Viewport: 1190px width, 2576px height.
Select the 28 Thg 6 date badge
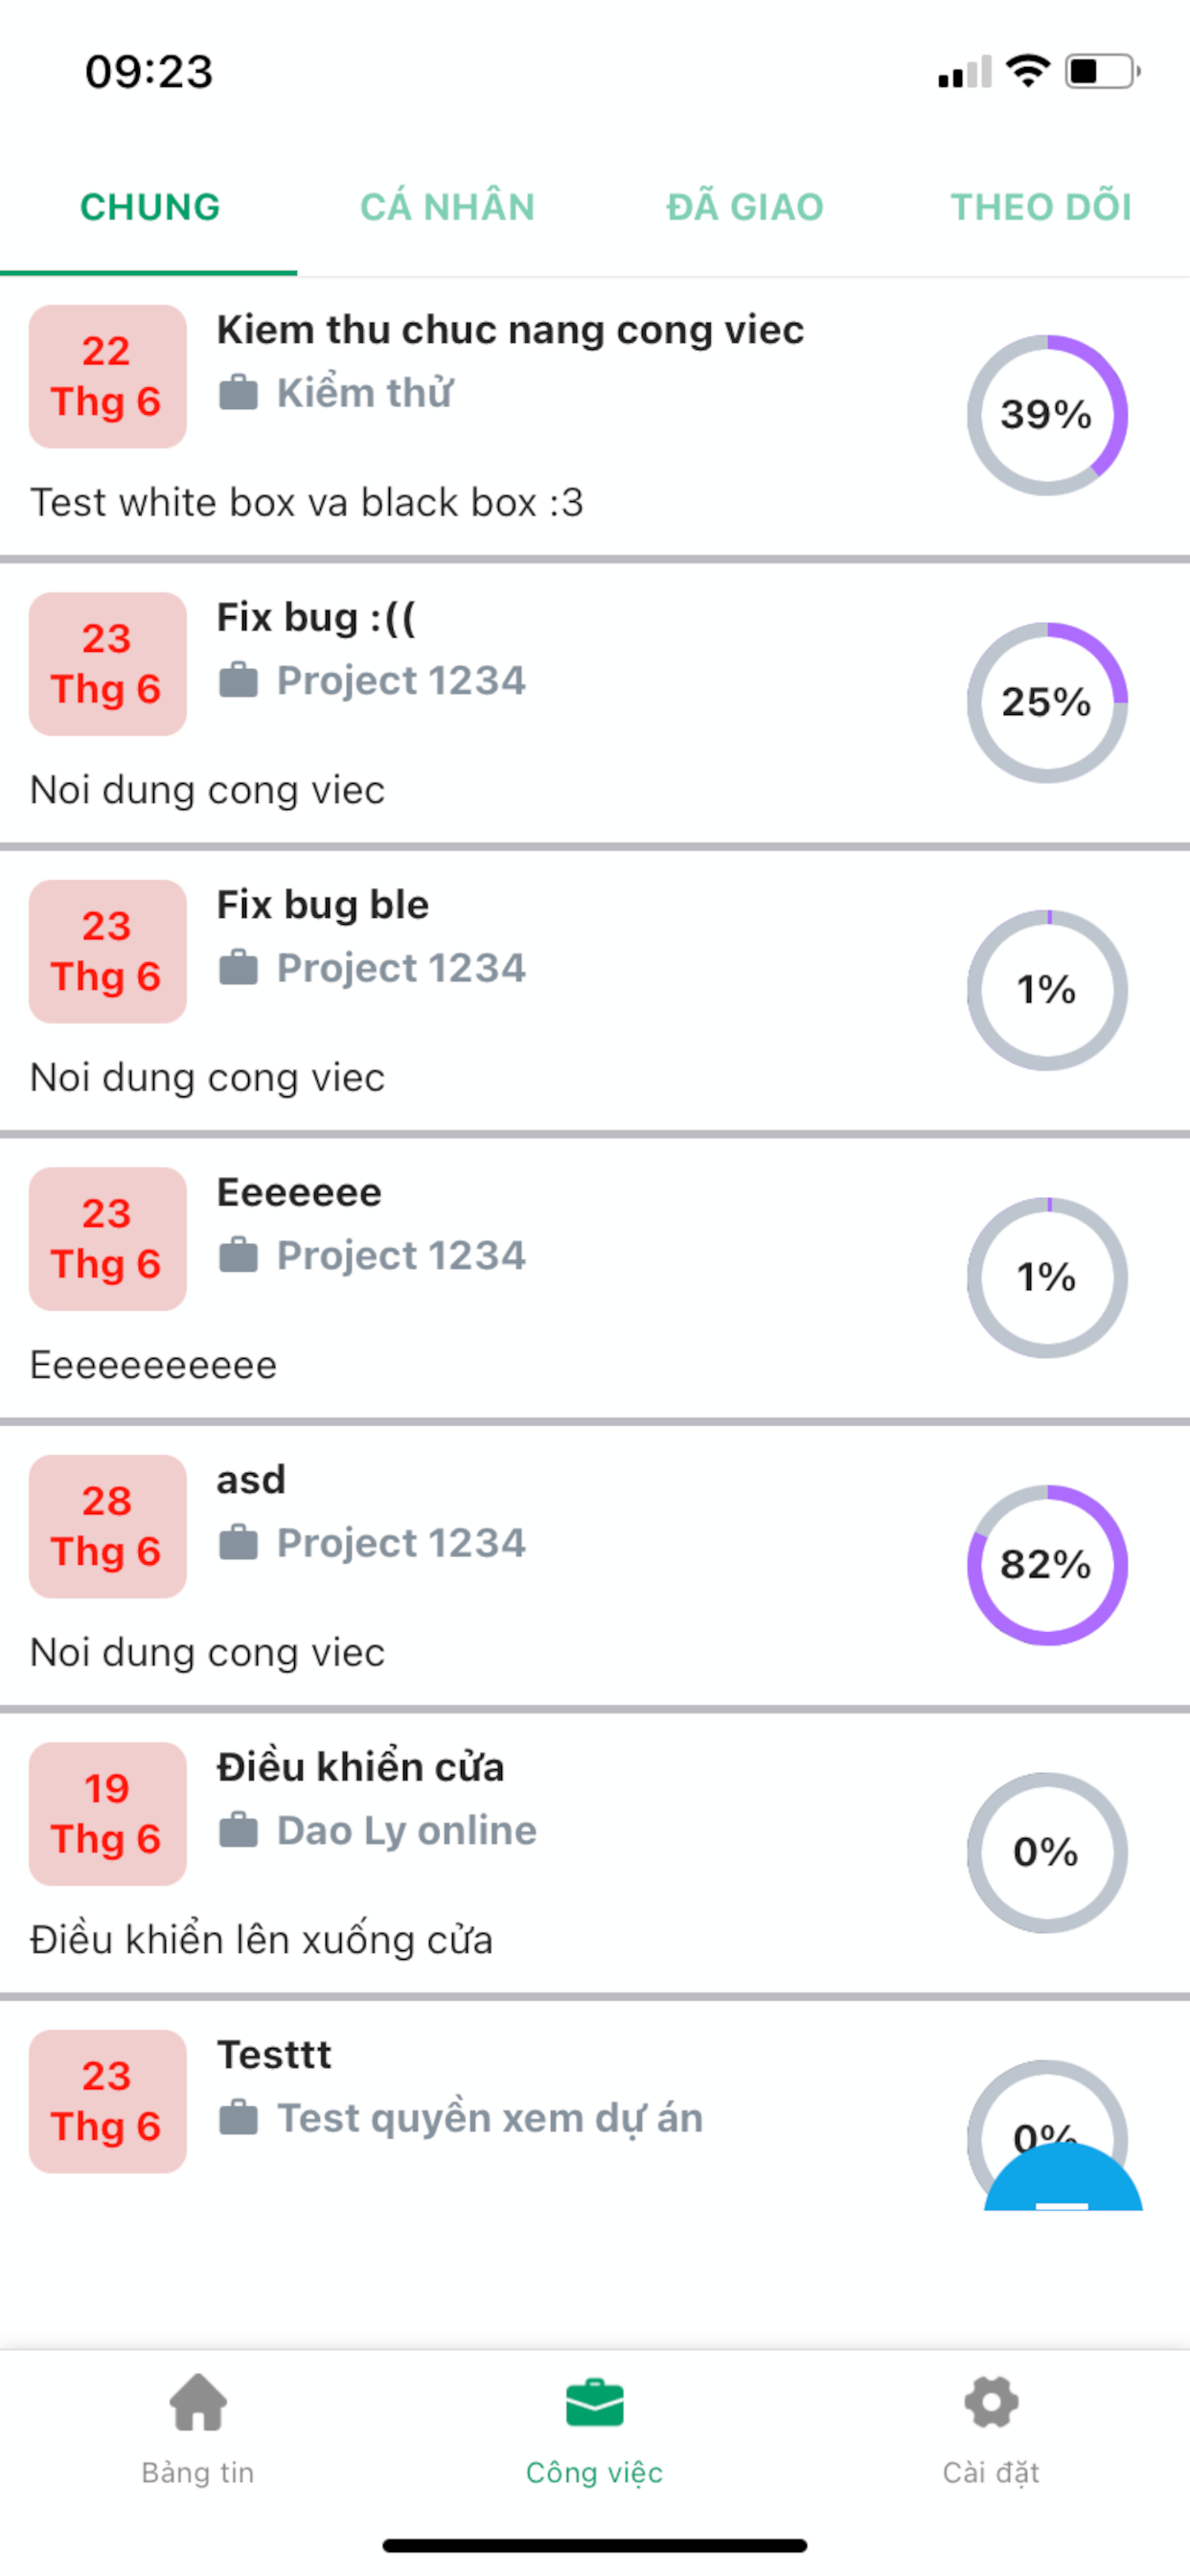pyautogui.click(x=107, y=1526)
